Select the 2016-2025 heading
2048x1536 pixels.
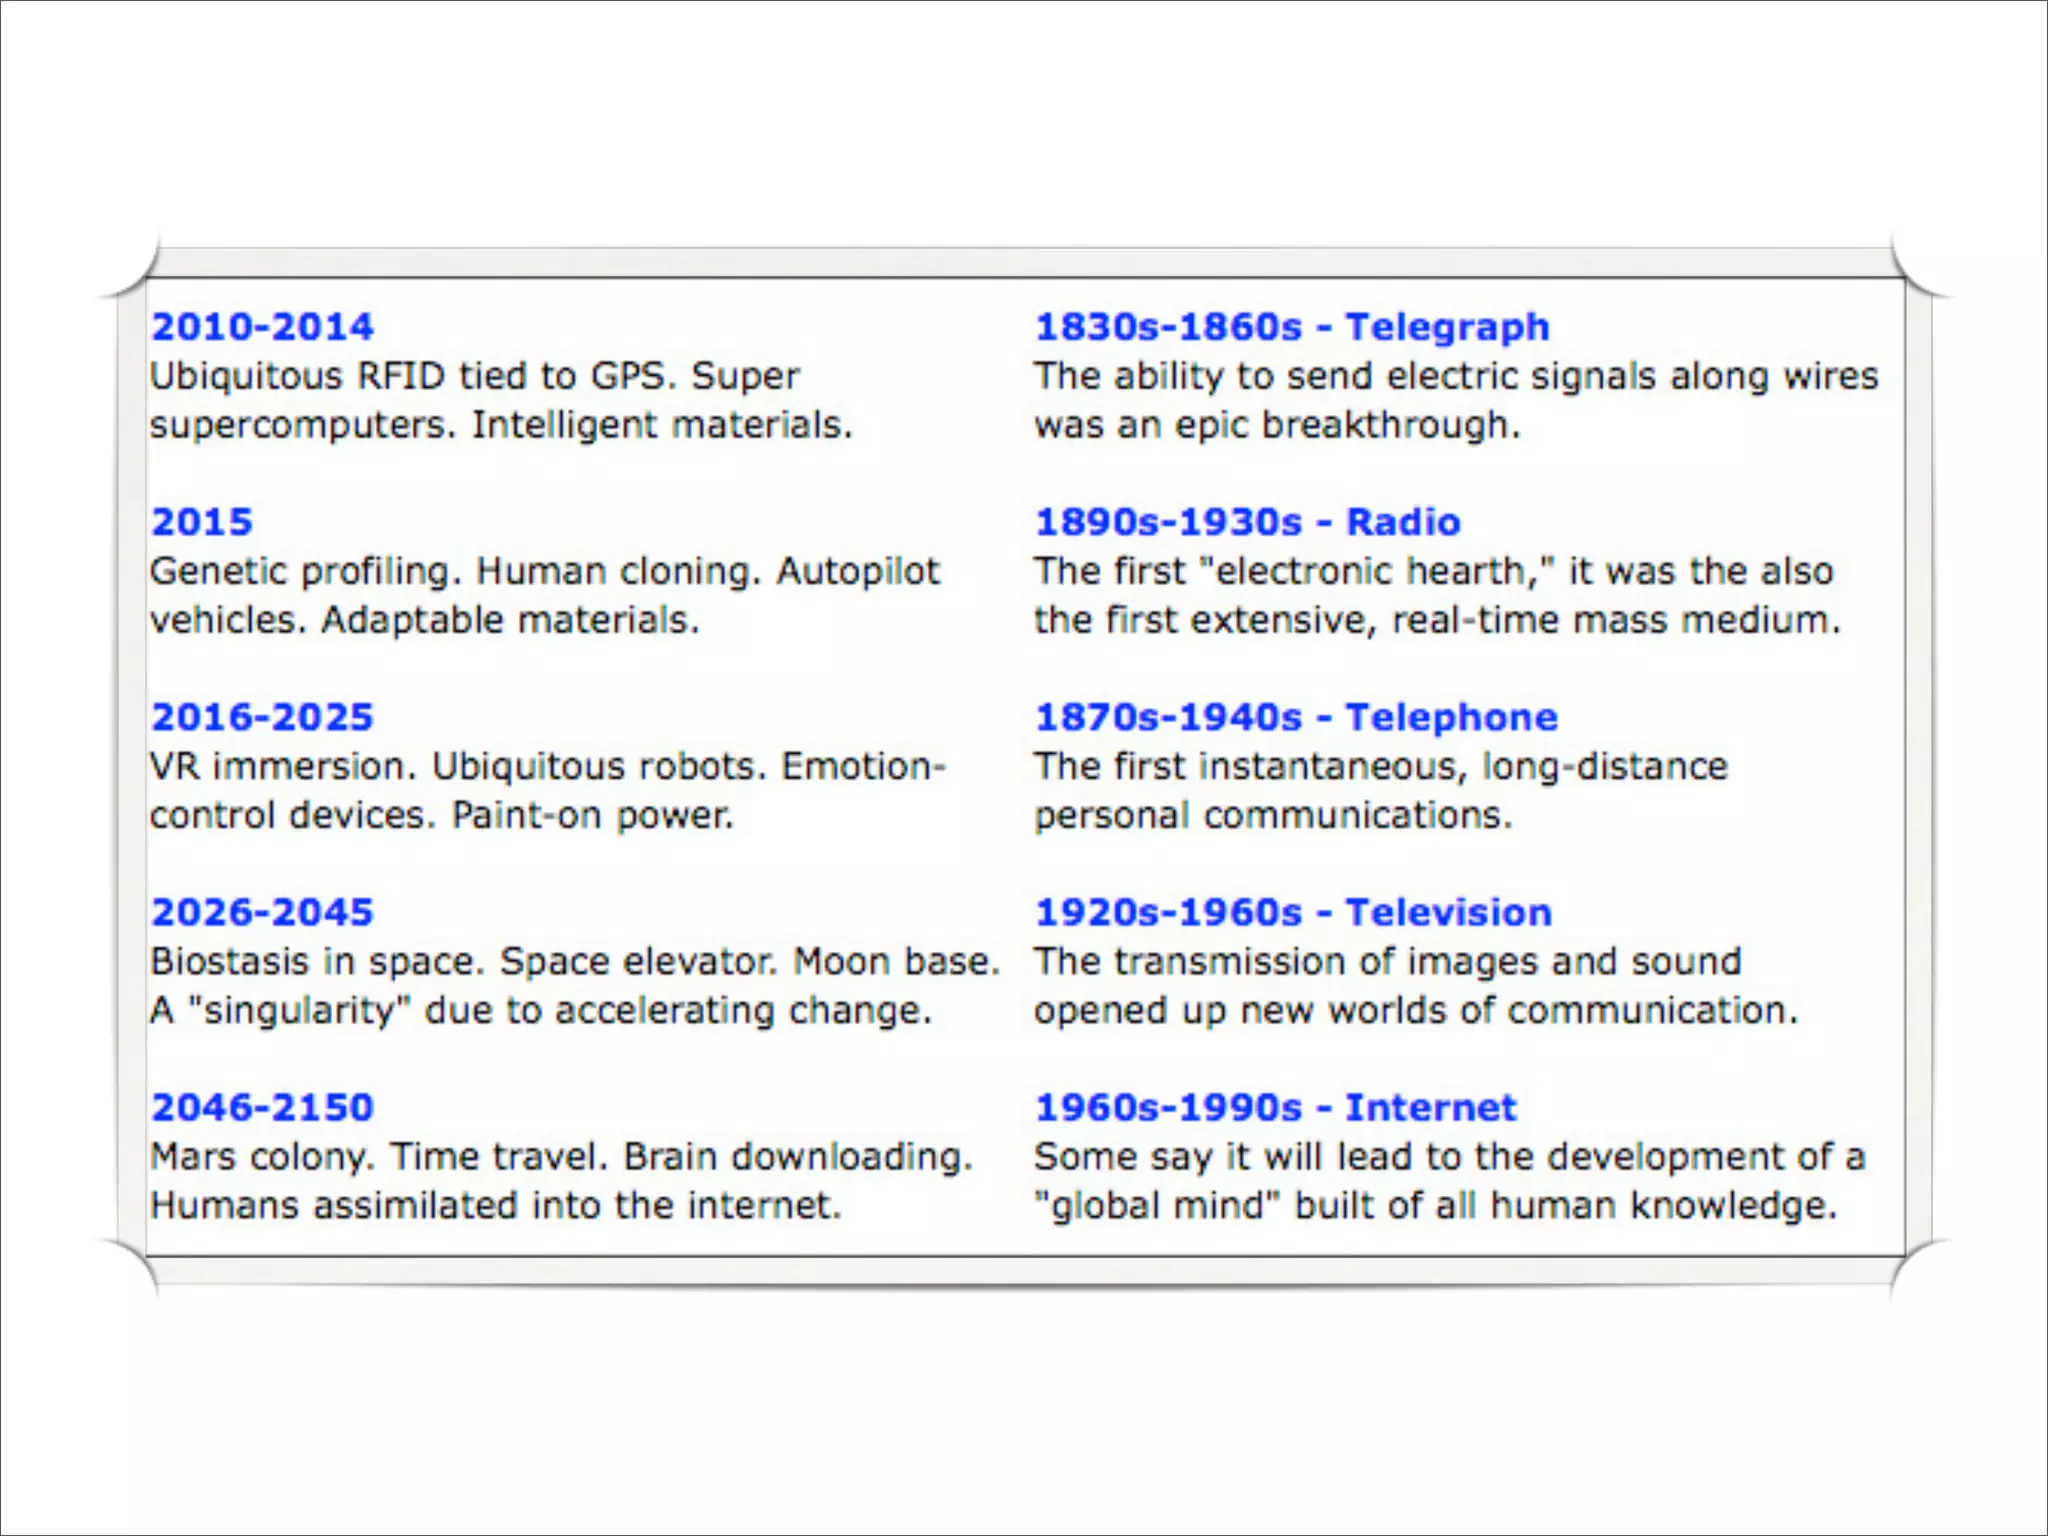coord(262,717)
